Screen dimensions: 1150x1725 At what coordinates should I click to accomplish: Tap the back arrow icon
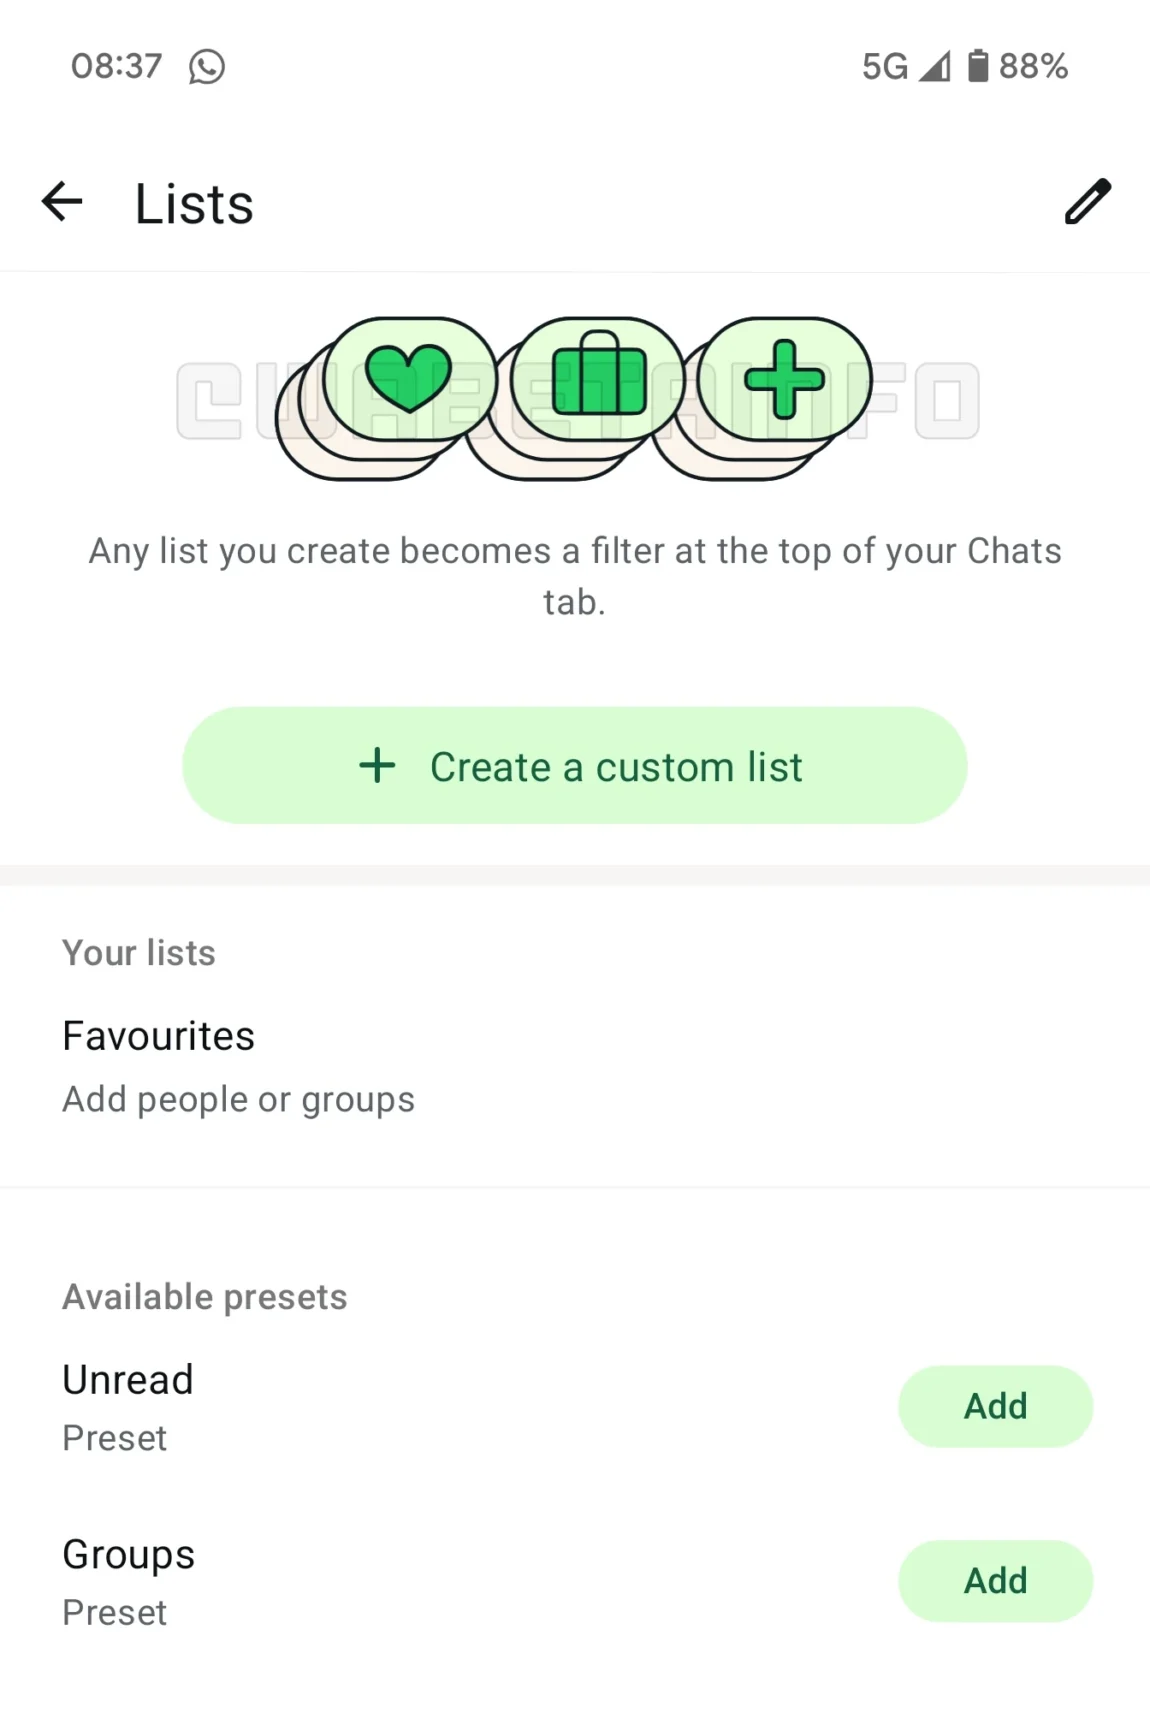(62, 202)
